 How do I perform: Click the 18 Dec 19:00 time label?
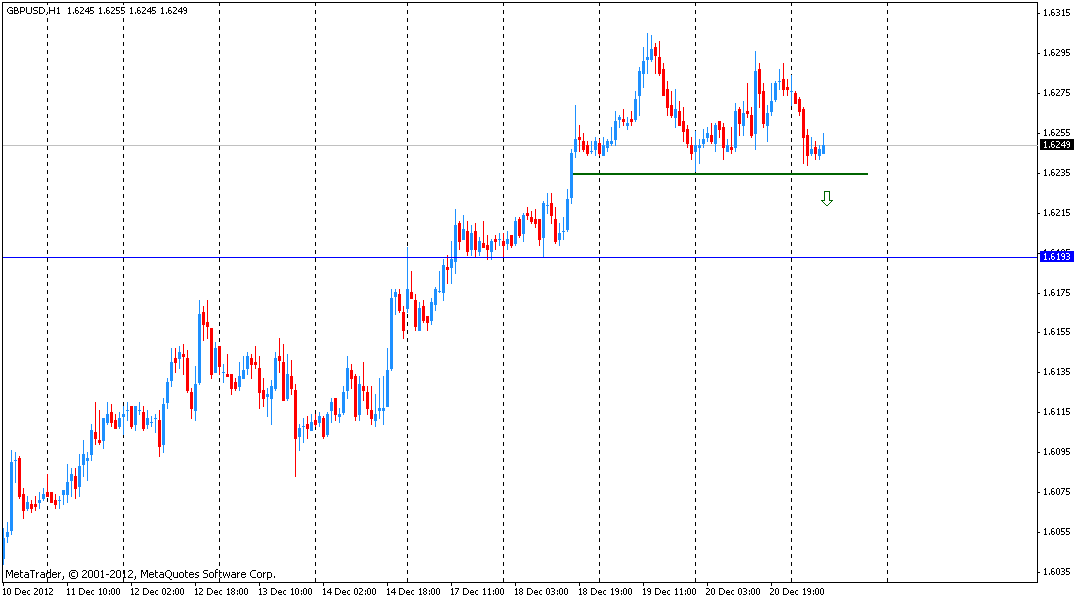(x=605, y=591)
